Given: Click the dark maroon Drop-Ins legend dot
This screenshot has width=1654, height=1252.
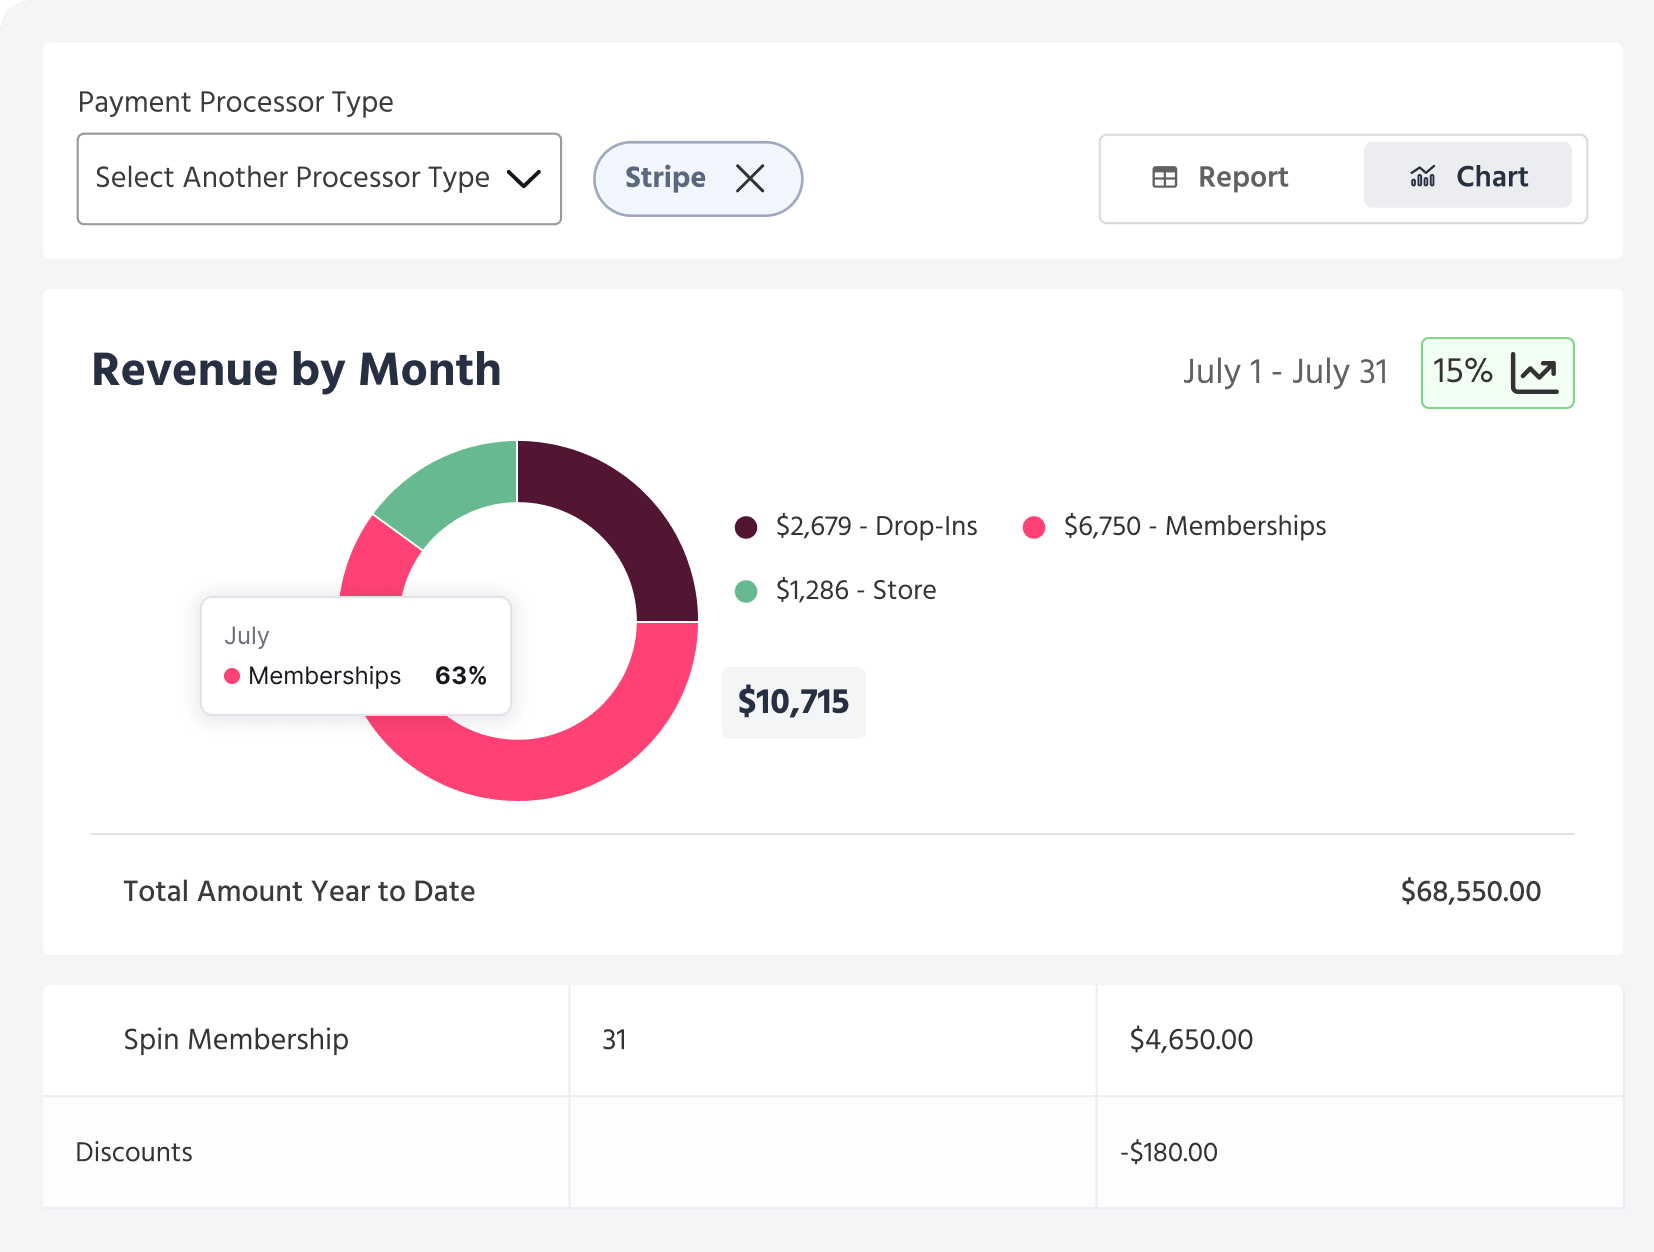Looking at the screenshot, I should point(746,527).
